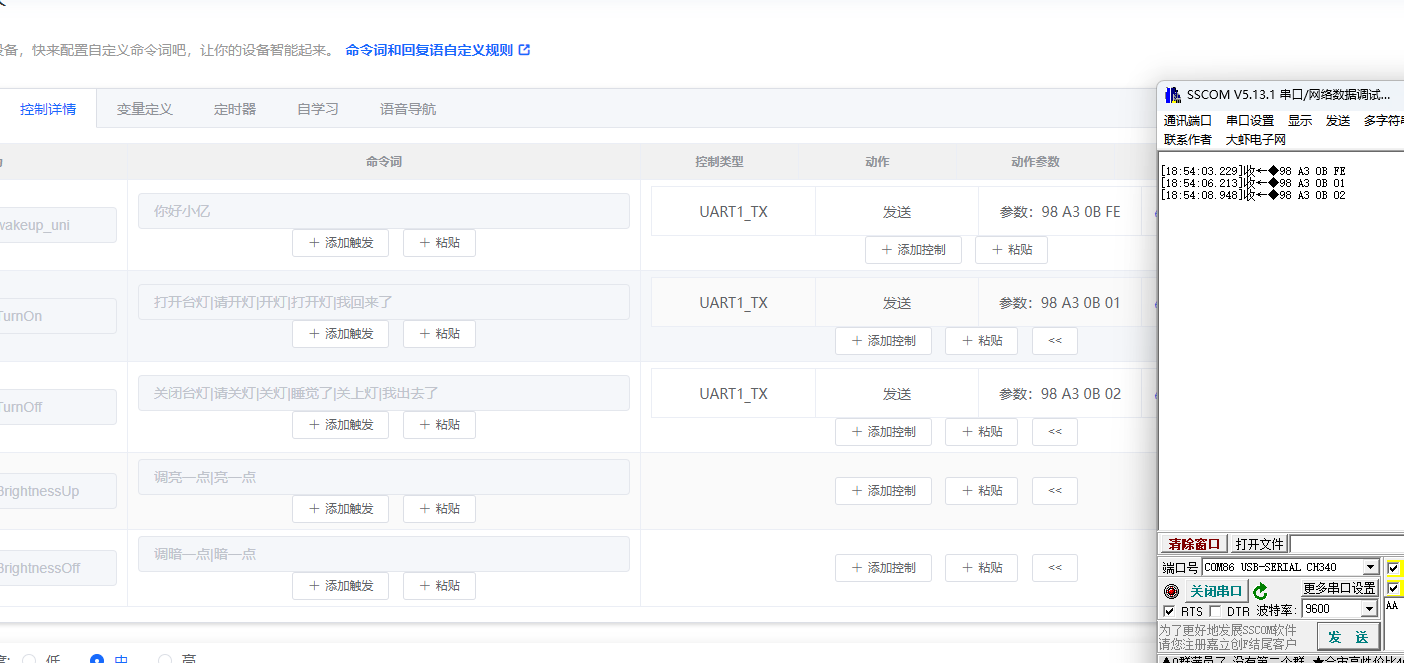Click the 发送 send button
The height and width of the screenshot is (663, 1404).
(x=1349, y=636)
